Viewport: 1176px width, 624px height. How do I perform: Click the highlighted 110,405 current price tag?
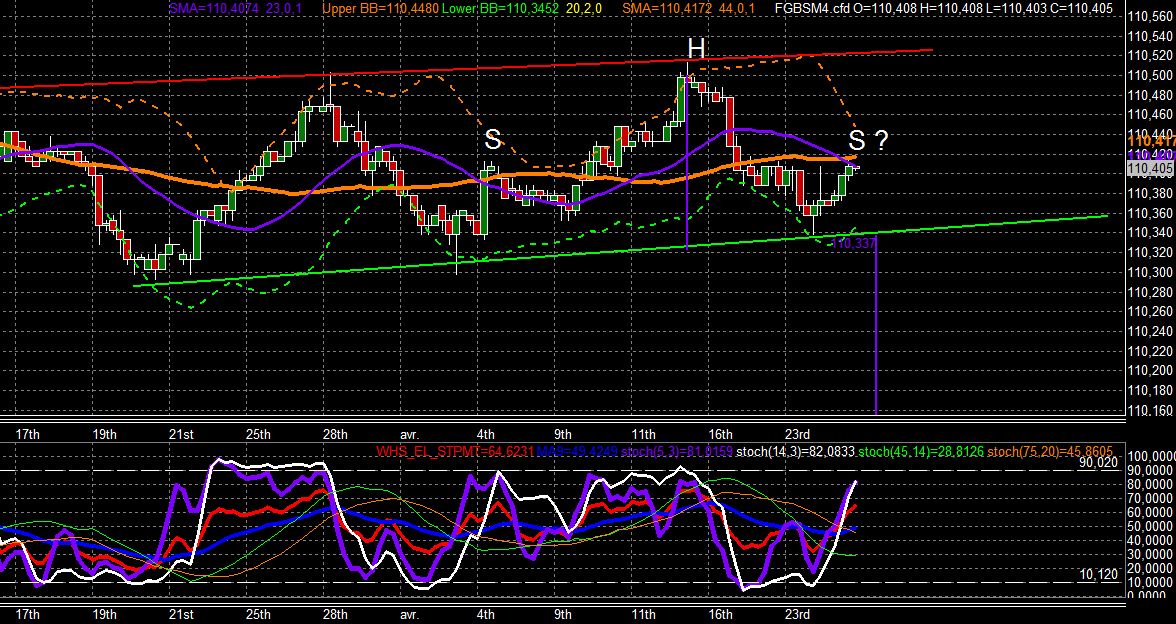[x=1150, y=169]
